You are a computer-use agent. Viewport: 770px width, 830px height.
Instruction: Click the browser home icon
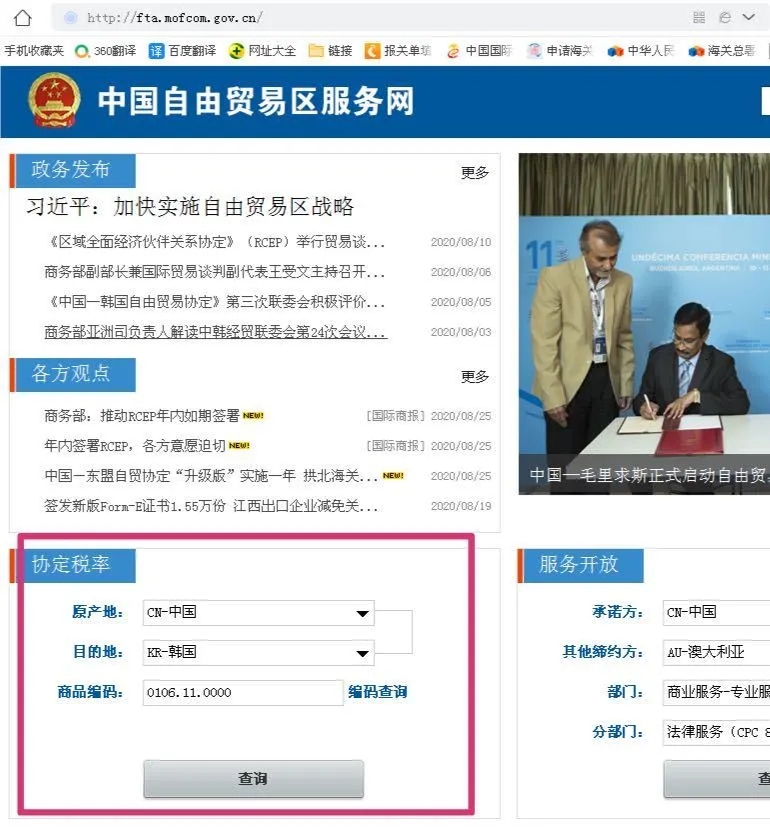[22, 18]
